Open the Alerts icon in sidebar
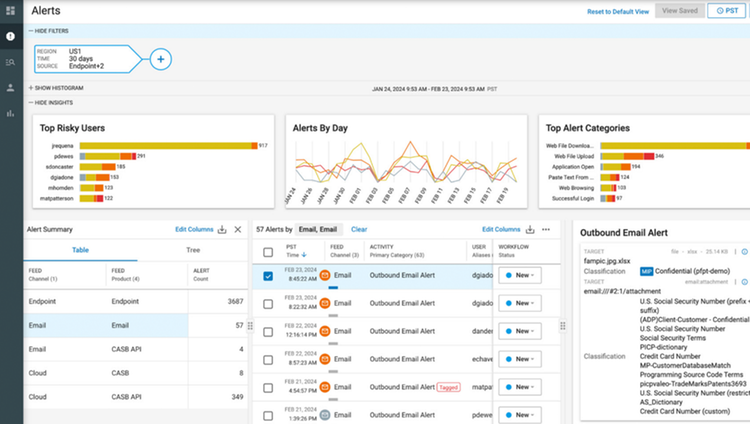 click(11, 36)
